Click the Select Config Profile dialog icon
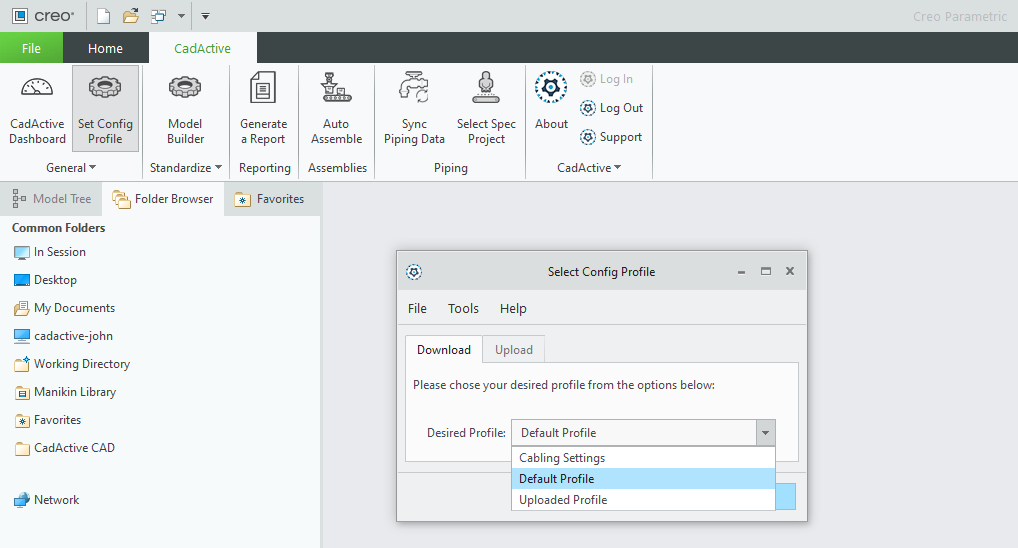Viewport: 1018px width, 548px height. pyautogui.click(x=414, y=272)
